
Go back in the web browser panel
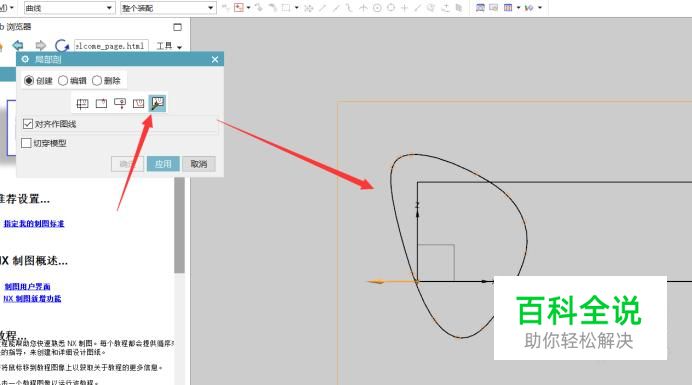pos(18,45)
